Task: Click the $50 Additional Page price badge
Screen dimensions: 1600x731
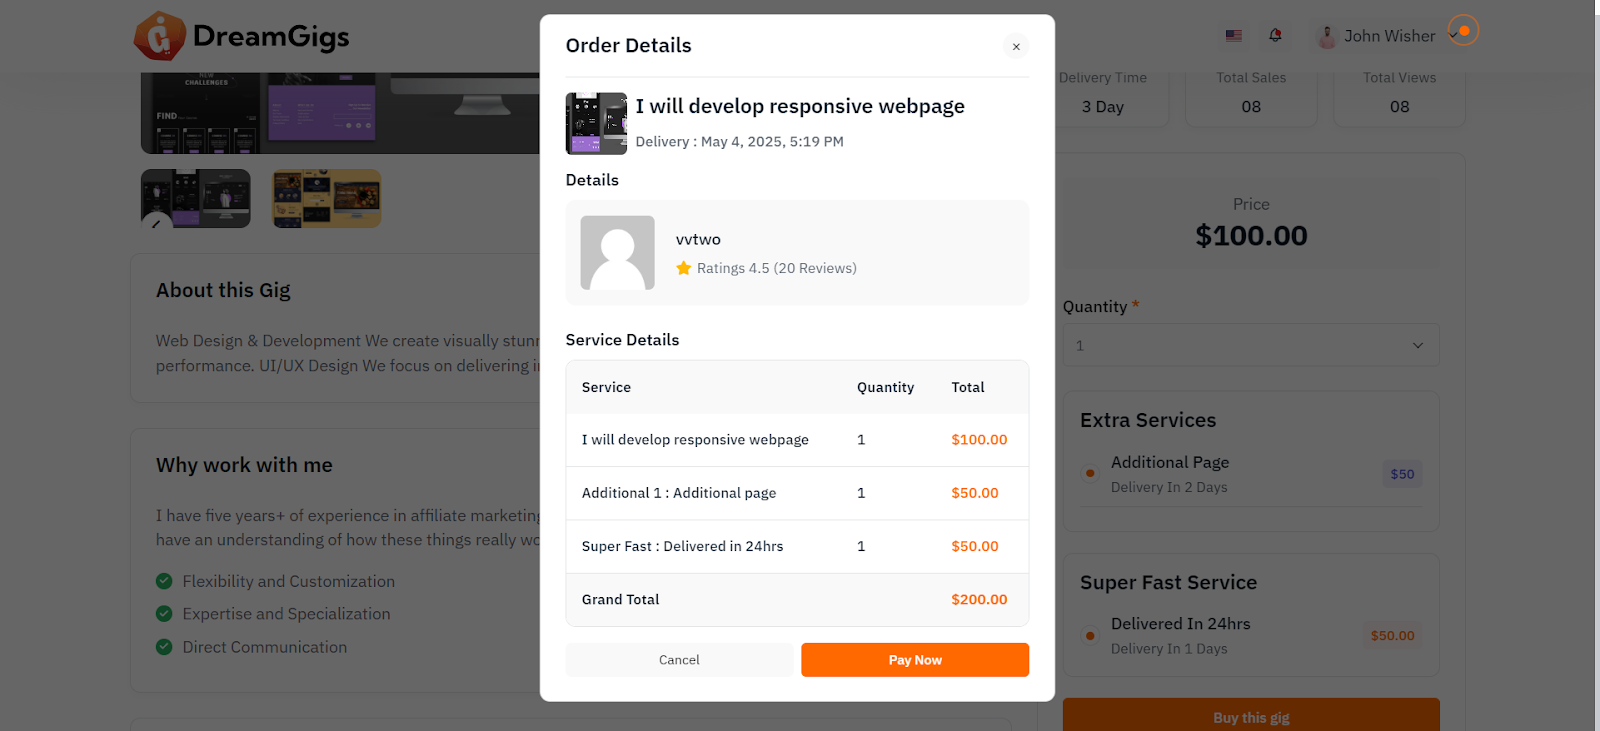Action: point(1402,474)
